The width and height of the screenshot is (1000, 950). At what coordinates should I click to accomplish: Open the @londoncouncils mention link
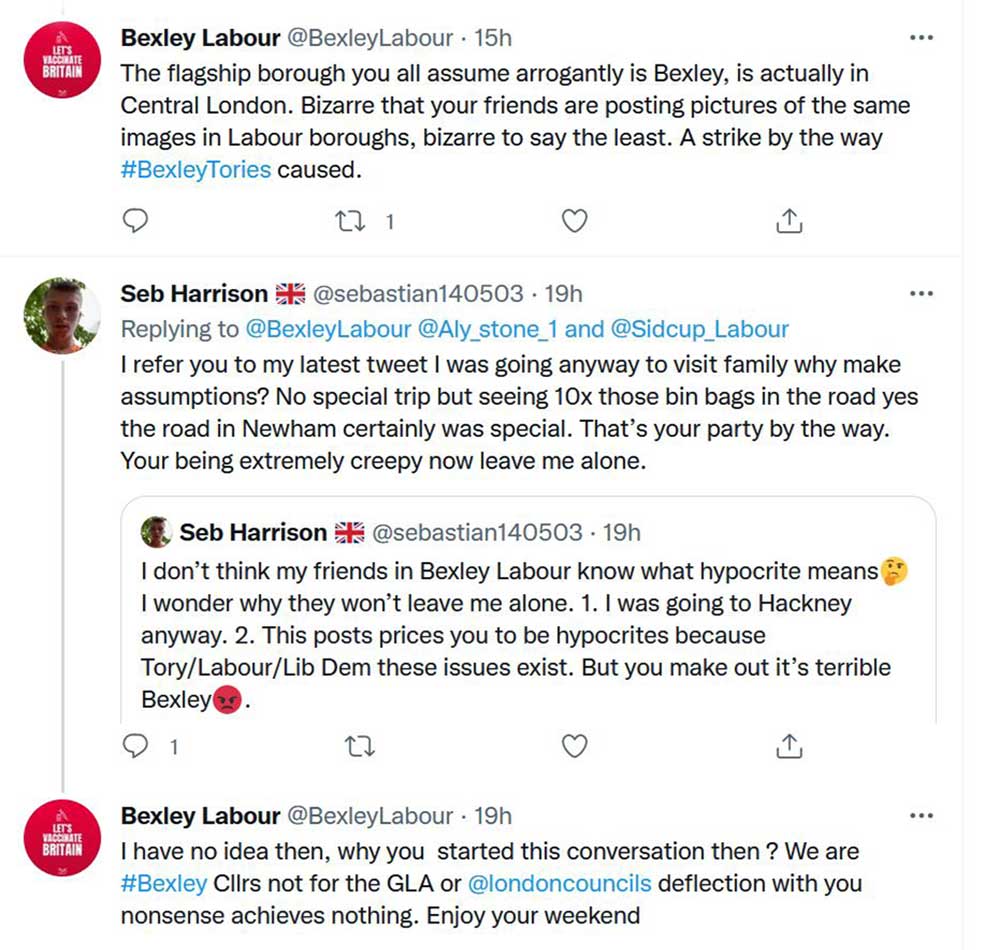(559, 884)
